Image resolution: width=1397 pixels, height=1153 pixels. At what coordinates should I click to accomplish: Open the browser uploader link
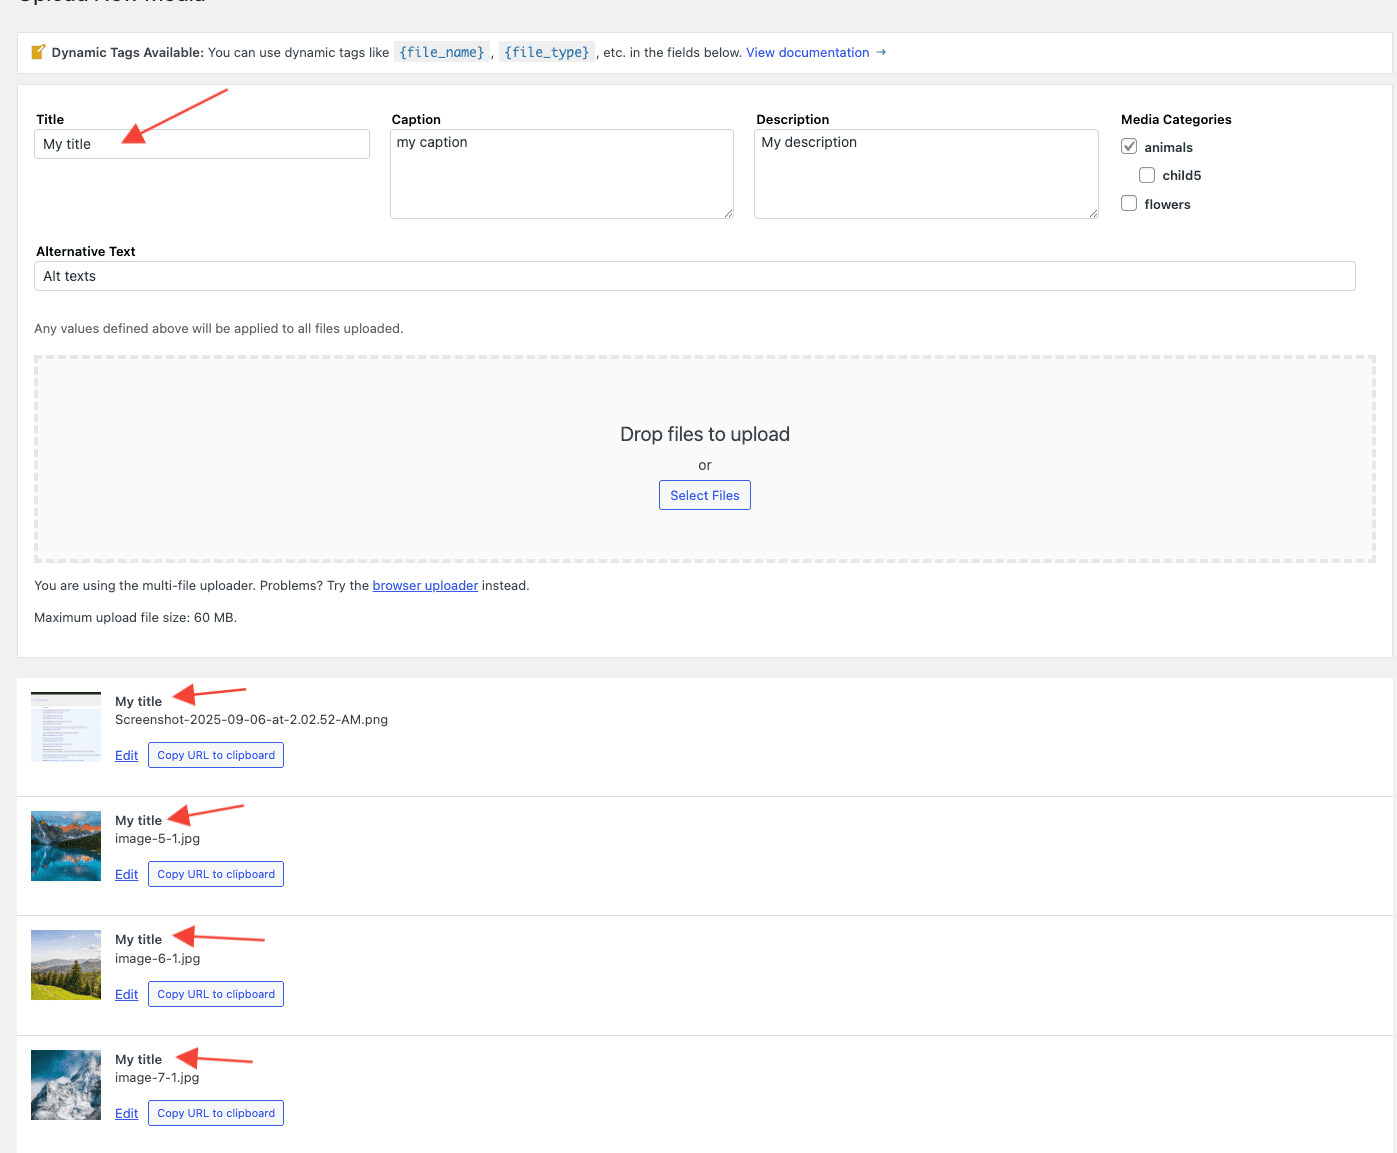tap(425, 586)
